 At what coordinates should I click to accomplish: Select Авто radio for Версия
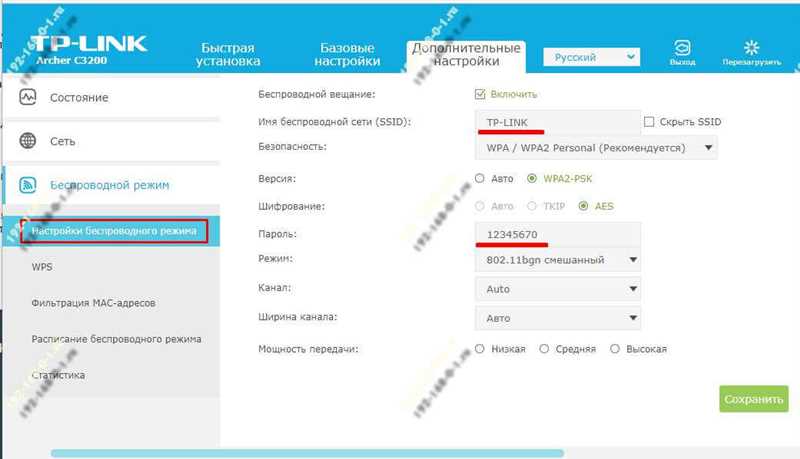480,178
